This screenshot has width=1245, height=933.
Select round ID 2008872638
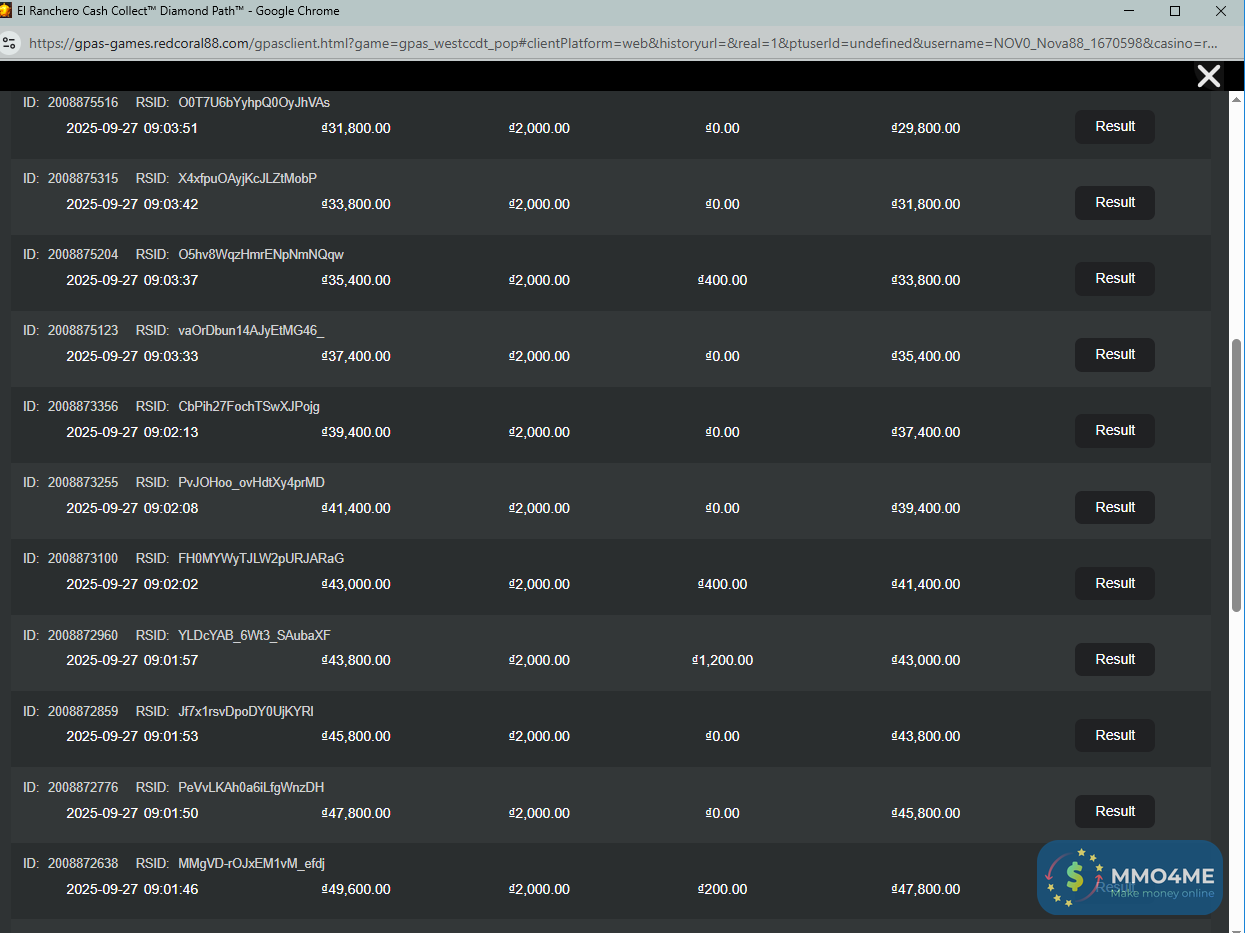[x=83, y=864]
